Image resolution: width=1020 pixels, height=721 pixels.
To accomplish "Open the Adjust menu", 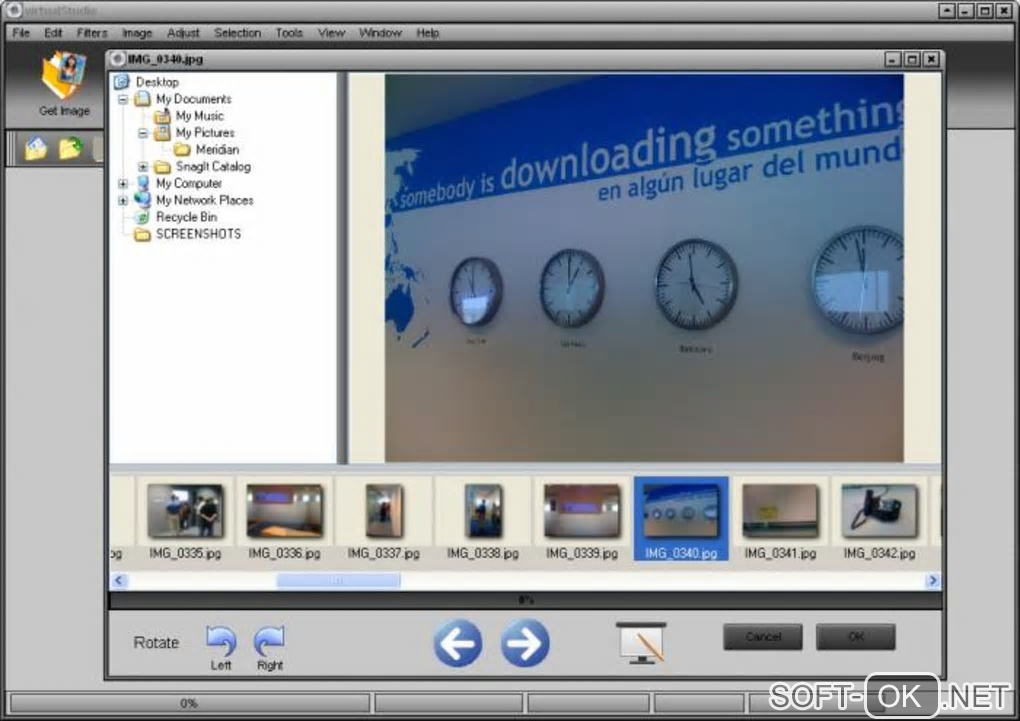I will tap(183, 33).
